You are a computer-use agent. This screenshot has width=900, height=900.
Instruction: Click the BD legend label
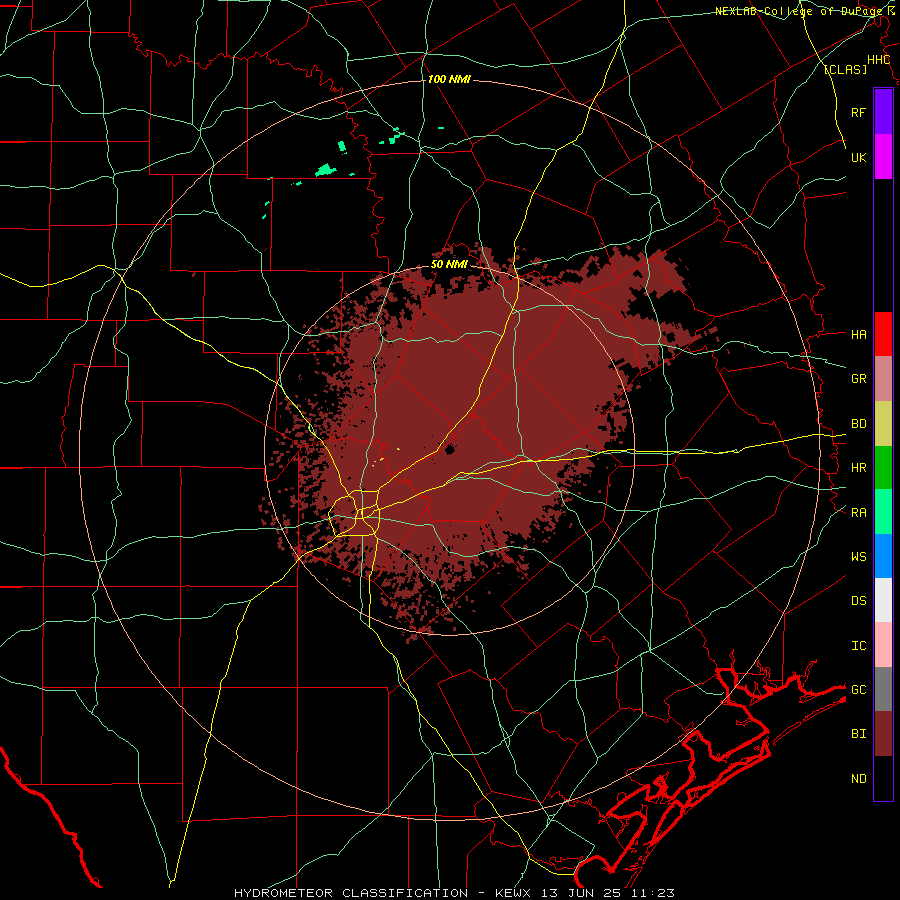click(858, 424)
